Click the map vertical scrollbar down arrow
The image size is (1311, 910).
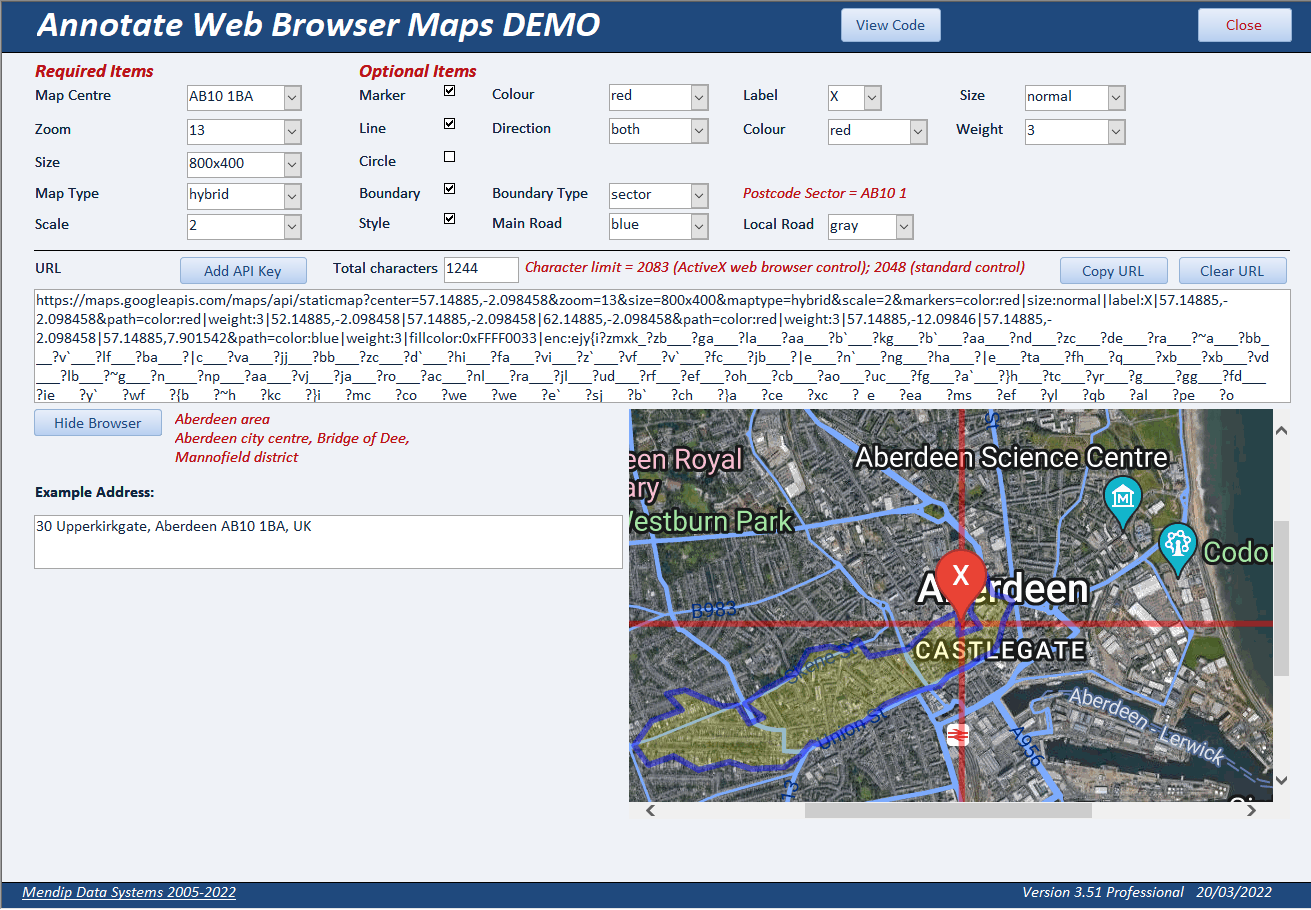[1282, 780]
